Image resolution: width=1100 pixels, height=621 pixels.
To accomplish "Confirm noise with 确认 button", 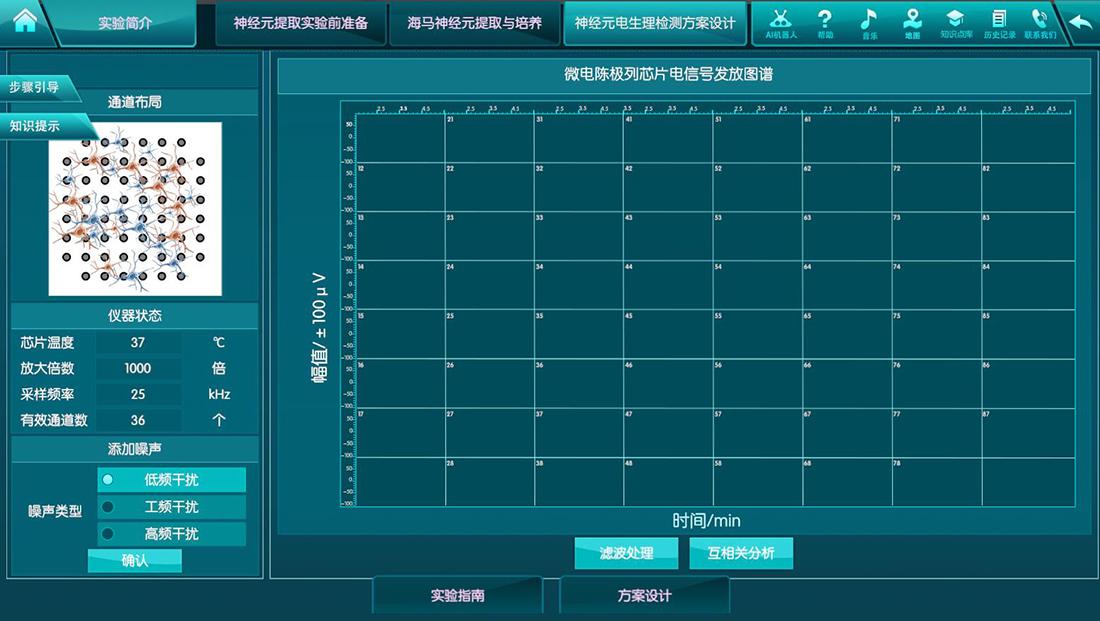I will 135,560.
